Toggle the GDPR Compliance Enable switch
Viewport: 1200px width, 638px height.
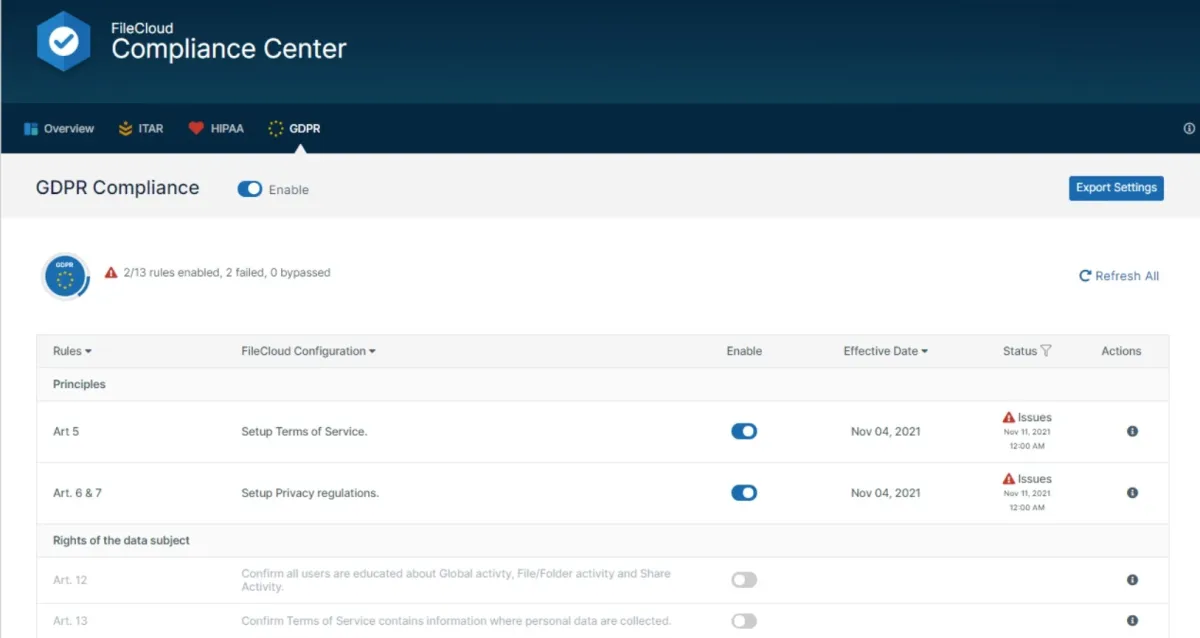point(250,189)
